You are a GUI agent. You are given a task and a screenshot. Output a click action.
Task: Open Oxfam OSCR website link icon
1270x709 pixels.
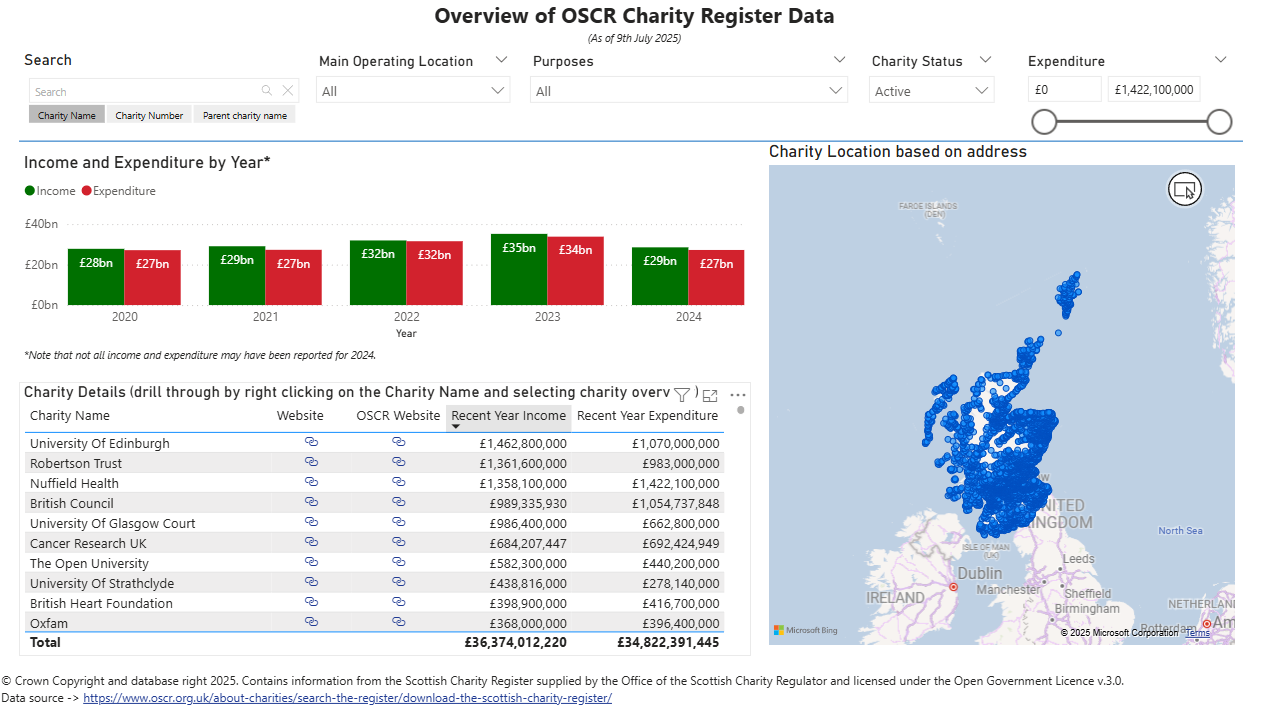tap(398, 621)
